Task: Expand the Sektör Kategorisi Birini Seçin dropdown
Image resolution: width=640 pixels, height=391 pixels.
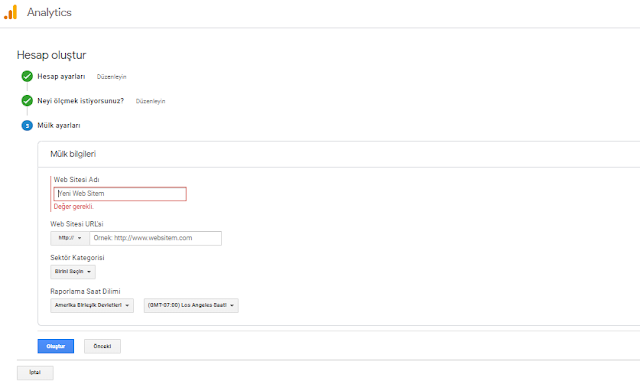Action: (x=73, y=272)
